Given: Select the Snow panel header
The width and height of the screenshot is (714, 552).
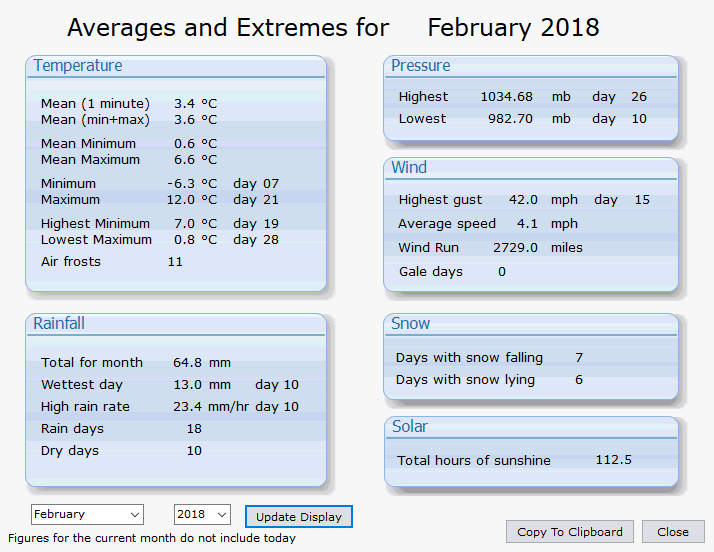Looking at the screenshot, I should coord(410,323).
